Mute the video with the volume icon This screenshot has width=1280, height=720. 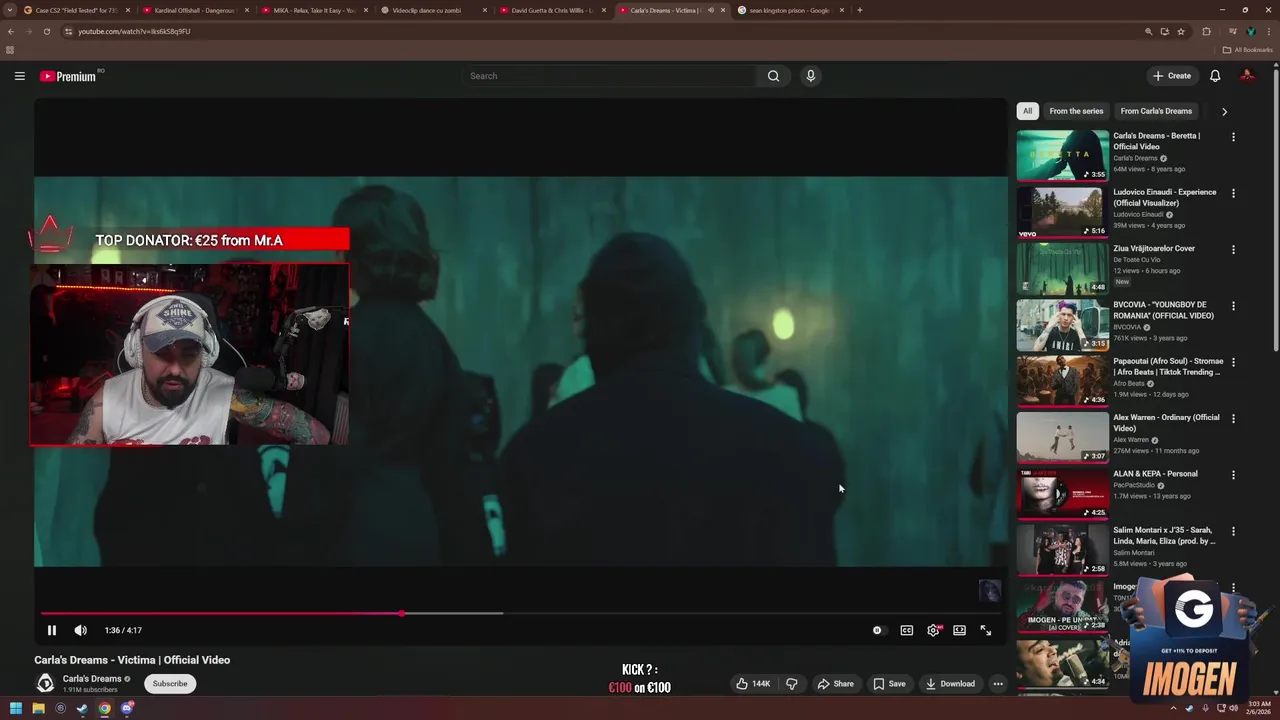click(x=81, y=630)
